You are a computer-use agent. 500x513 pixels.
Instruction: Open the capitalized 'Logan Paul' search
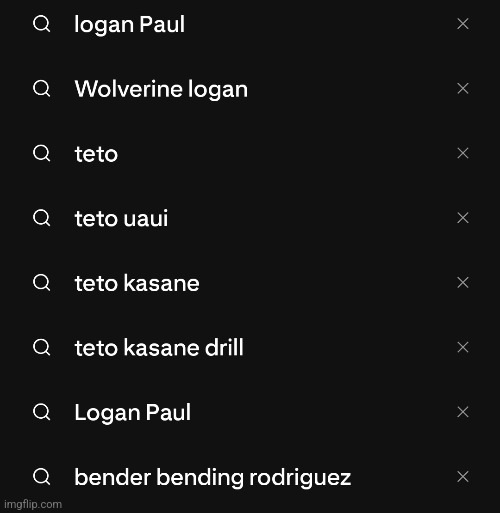pyautogui.click(x=132, y=413)
